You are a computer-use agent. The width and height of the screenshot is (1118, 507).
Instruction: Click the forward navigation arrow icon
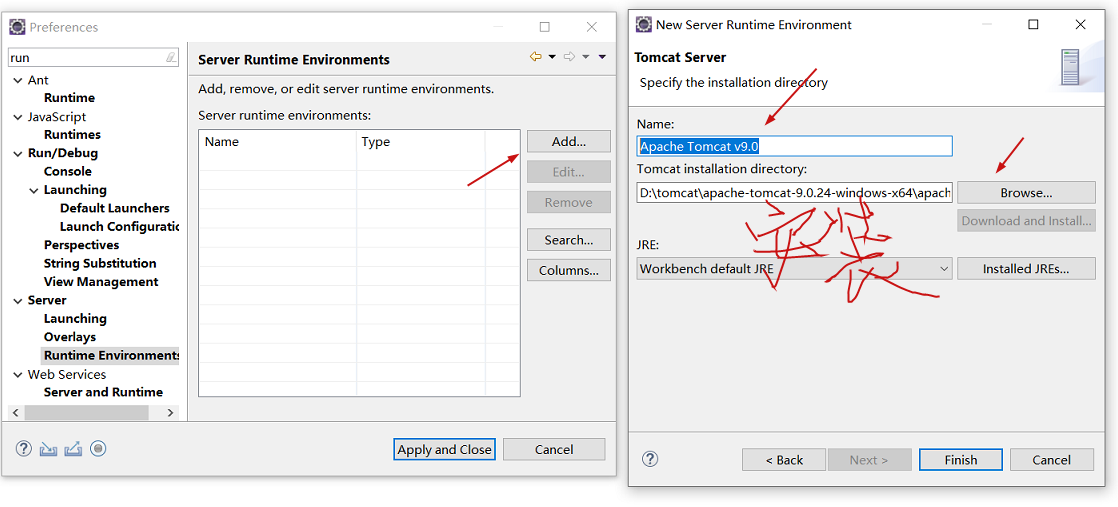[x=569, y=57]
